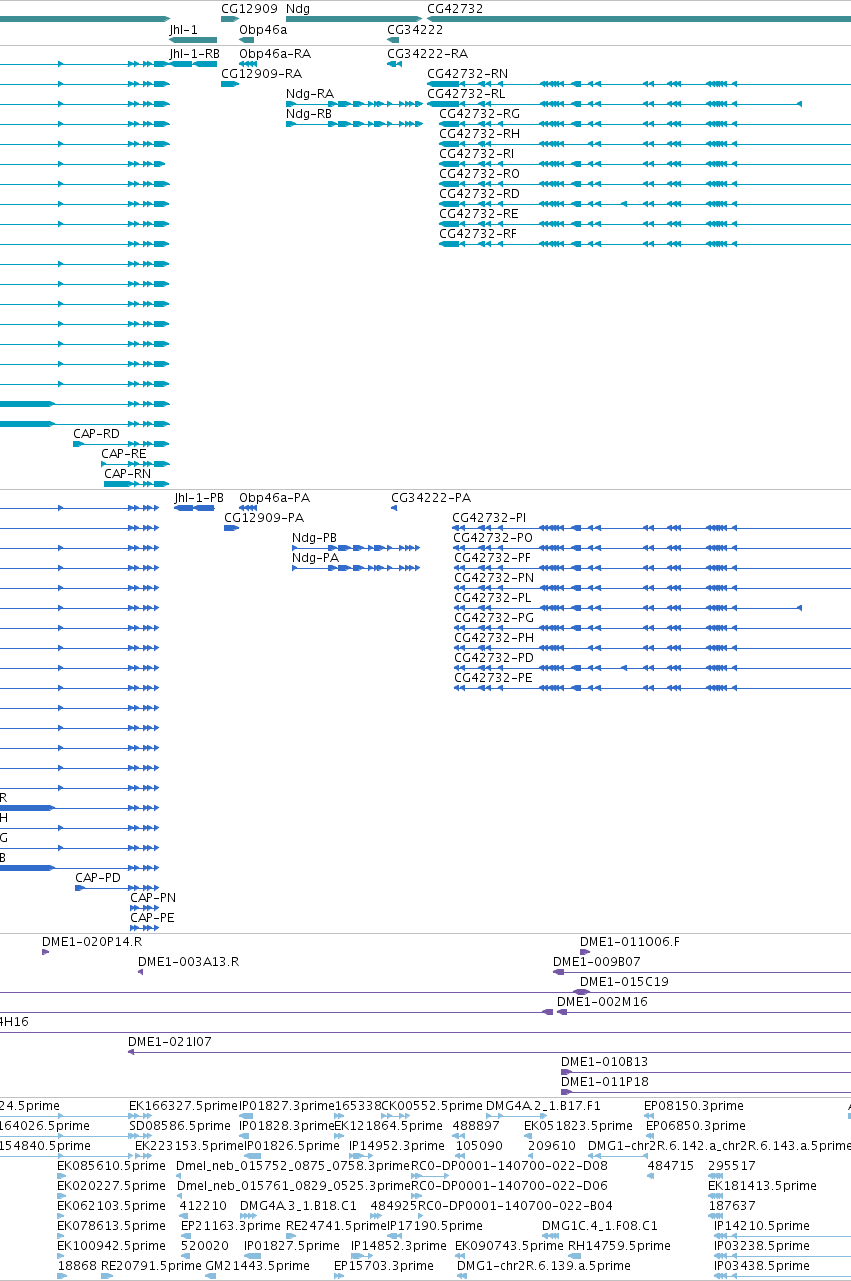Click EST RH14759.5prime
Viewport: 851px width, 1281px height.
[619, 1246]
